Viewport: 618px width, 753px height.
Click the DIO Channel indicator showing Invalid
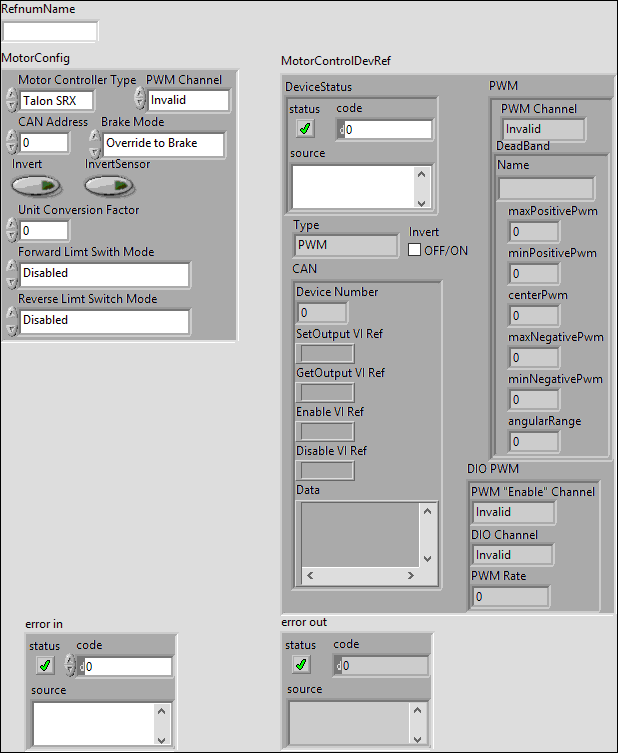(513, 555)
